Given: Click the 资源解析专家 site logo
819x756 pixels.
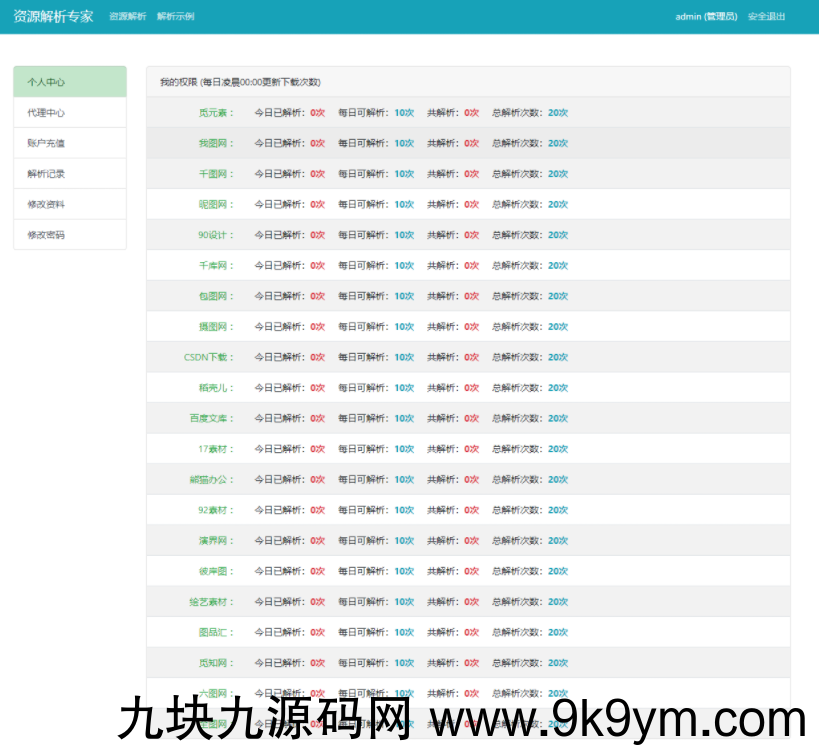Looking at the screenshot, I should tap(53, 16).
